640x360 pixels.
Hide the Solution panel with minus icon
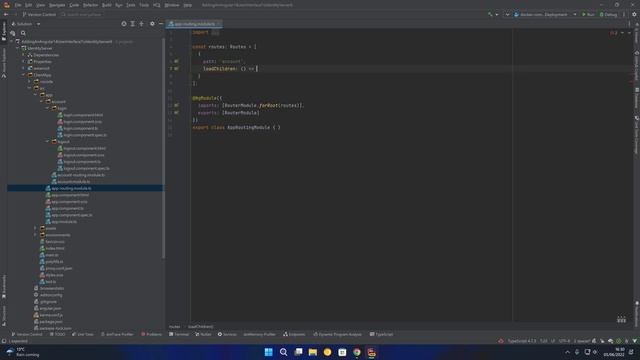(x=161, y=24)
